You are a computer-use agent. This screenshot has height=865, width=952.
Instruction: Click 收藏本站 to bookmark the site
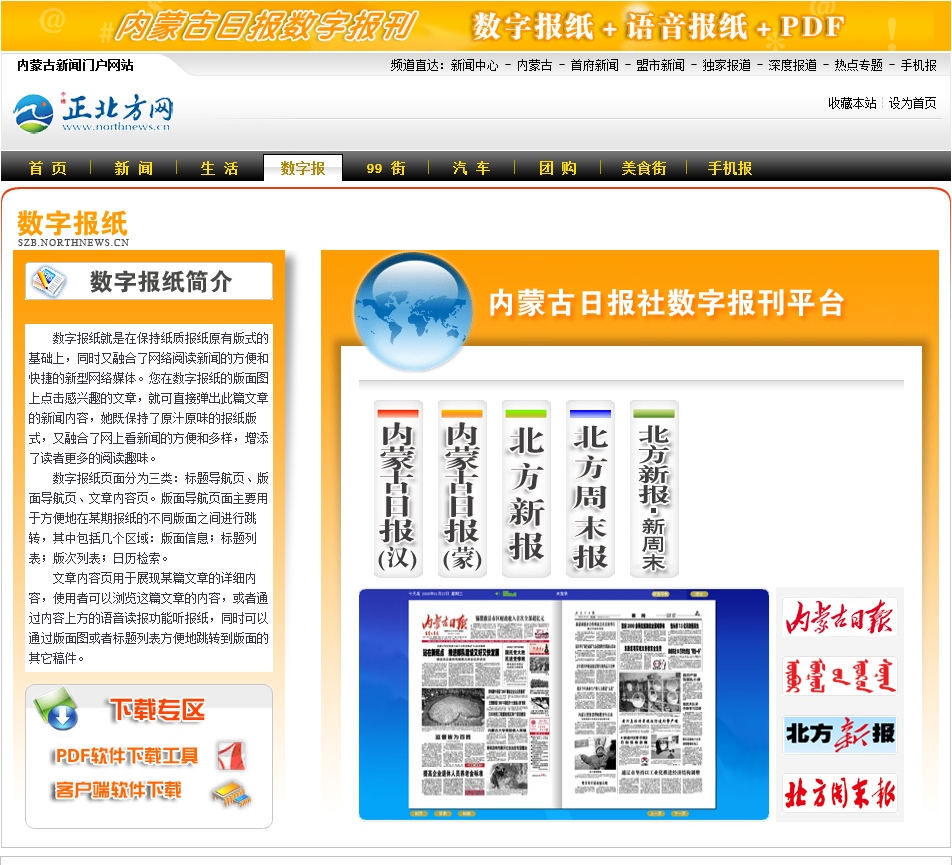point(852,103)
